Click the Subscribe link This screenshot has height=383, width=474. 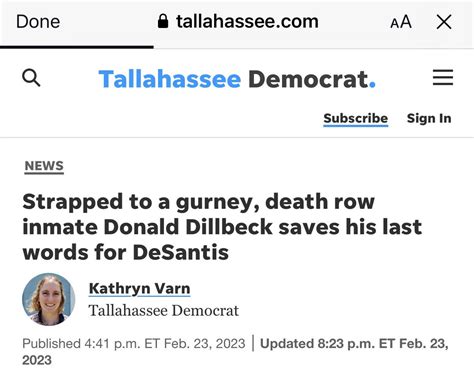pyautogui.click(x=356, y=119)
